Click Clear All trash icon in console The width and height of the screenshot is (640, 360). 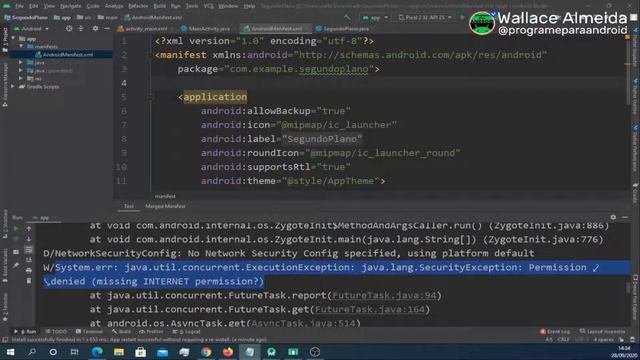[x=29, y=281]
